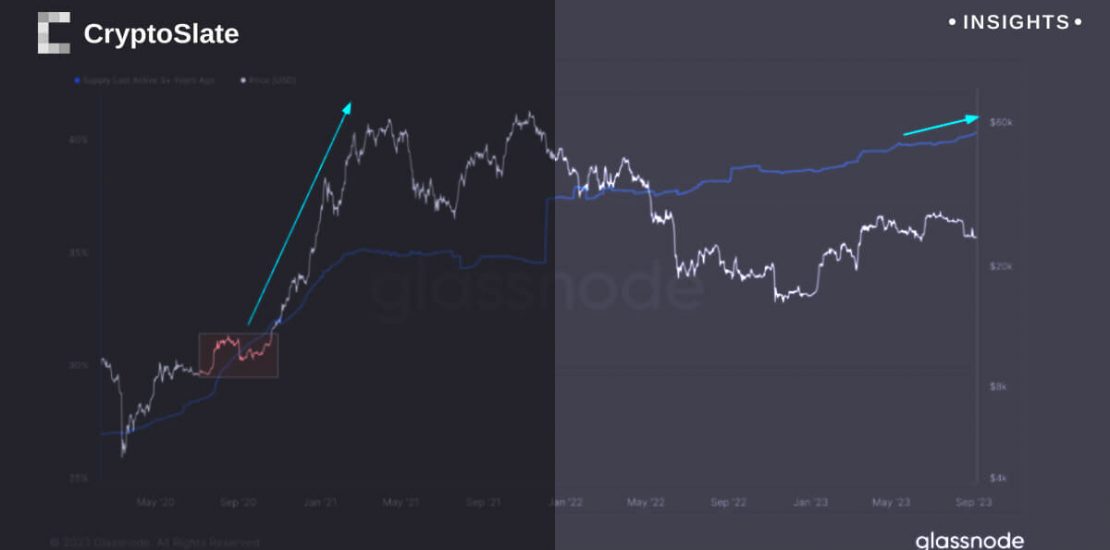Select the May '20 date on x-axis

(153, 502)
